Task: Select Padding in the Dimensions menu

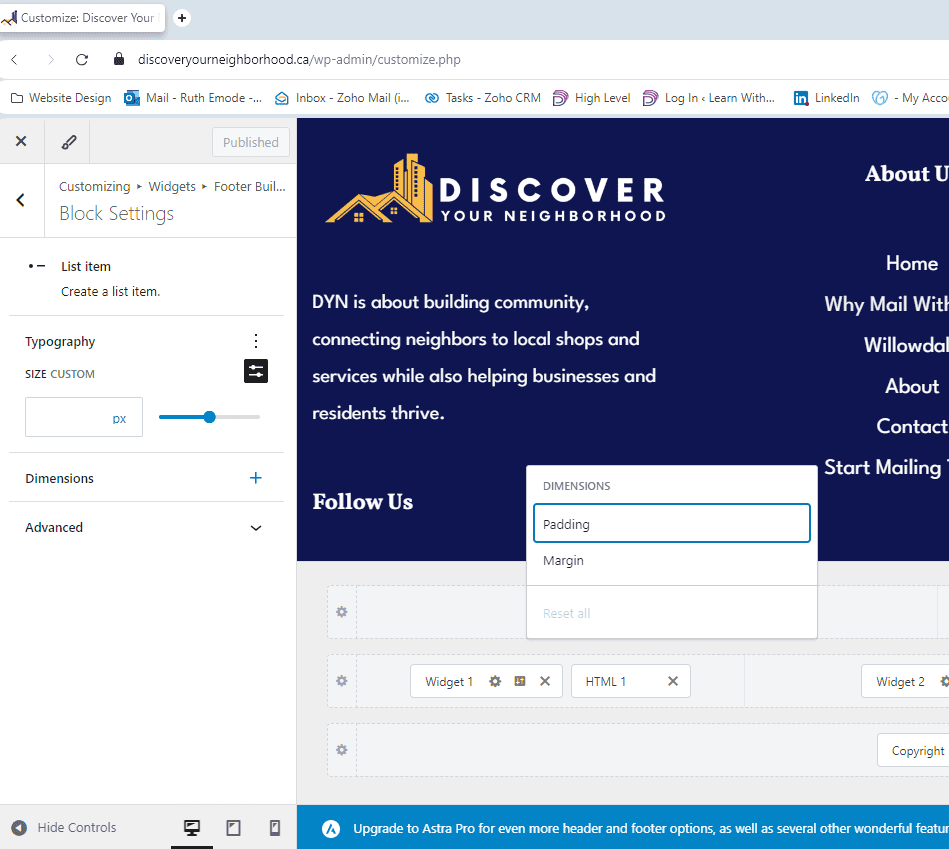Action: 671,524
